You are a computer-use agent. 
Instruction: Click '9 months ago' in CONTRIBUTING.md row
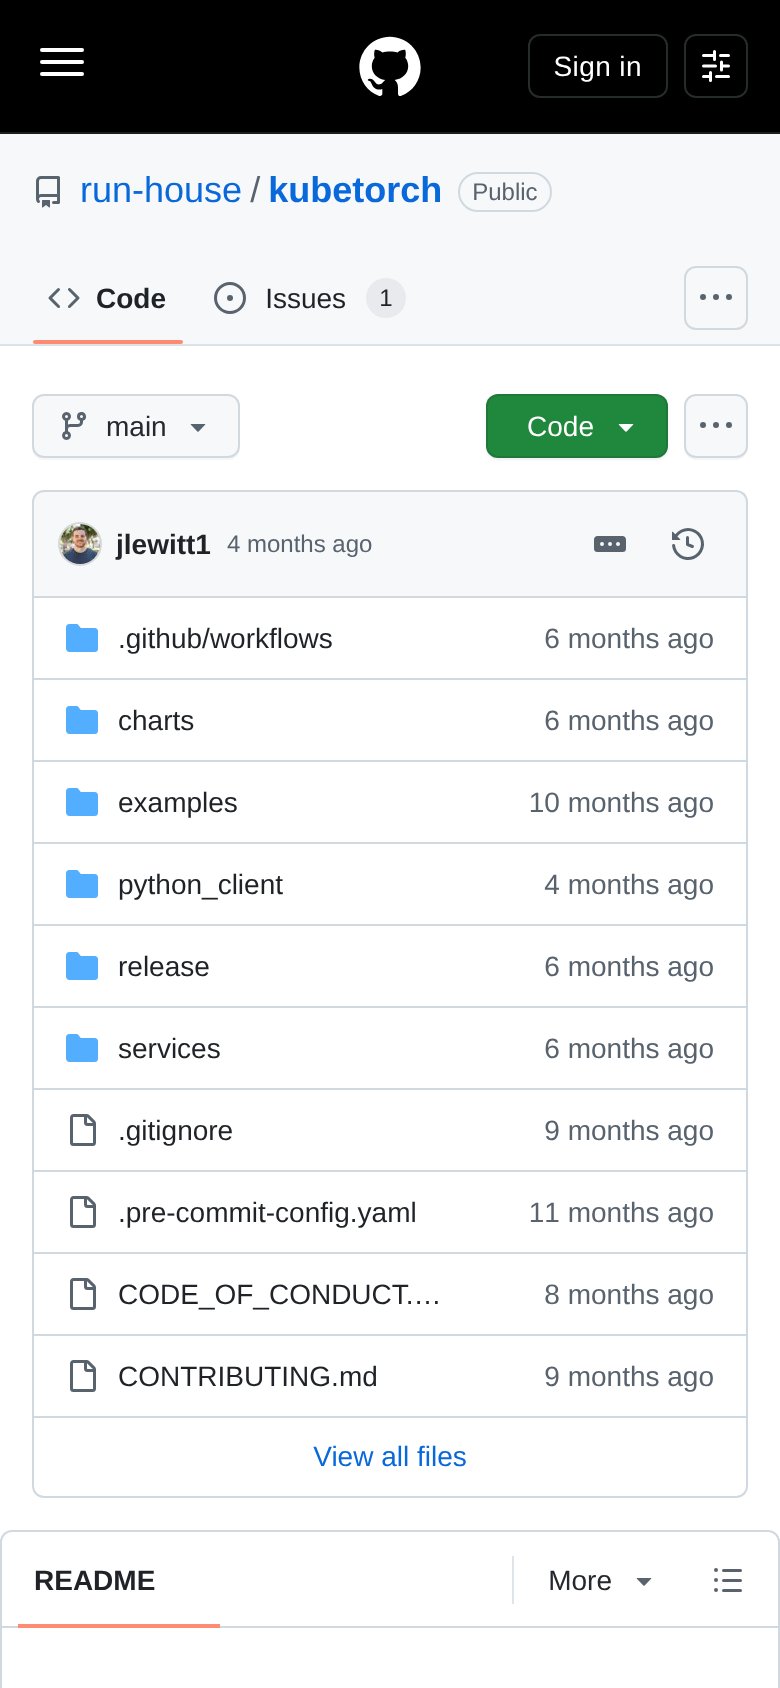tap(629, 1376)
